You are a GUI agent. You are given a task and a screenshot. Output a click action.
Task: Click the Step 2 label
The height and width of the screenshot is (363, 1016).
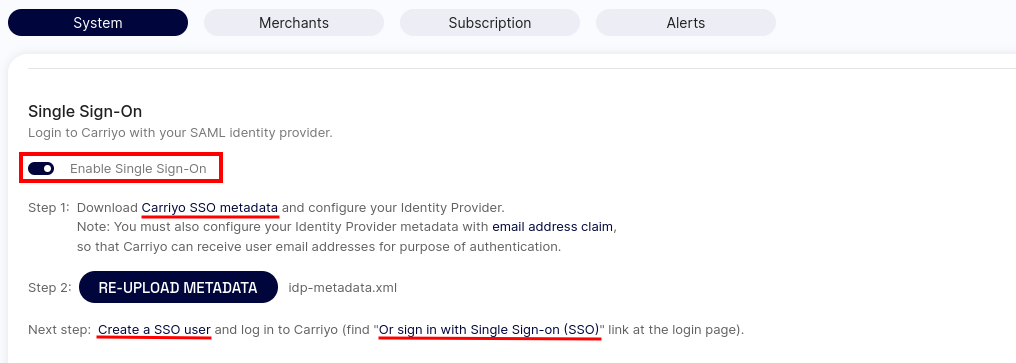coord(50,288)
